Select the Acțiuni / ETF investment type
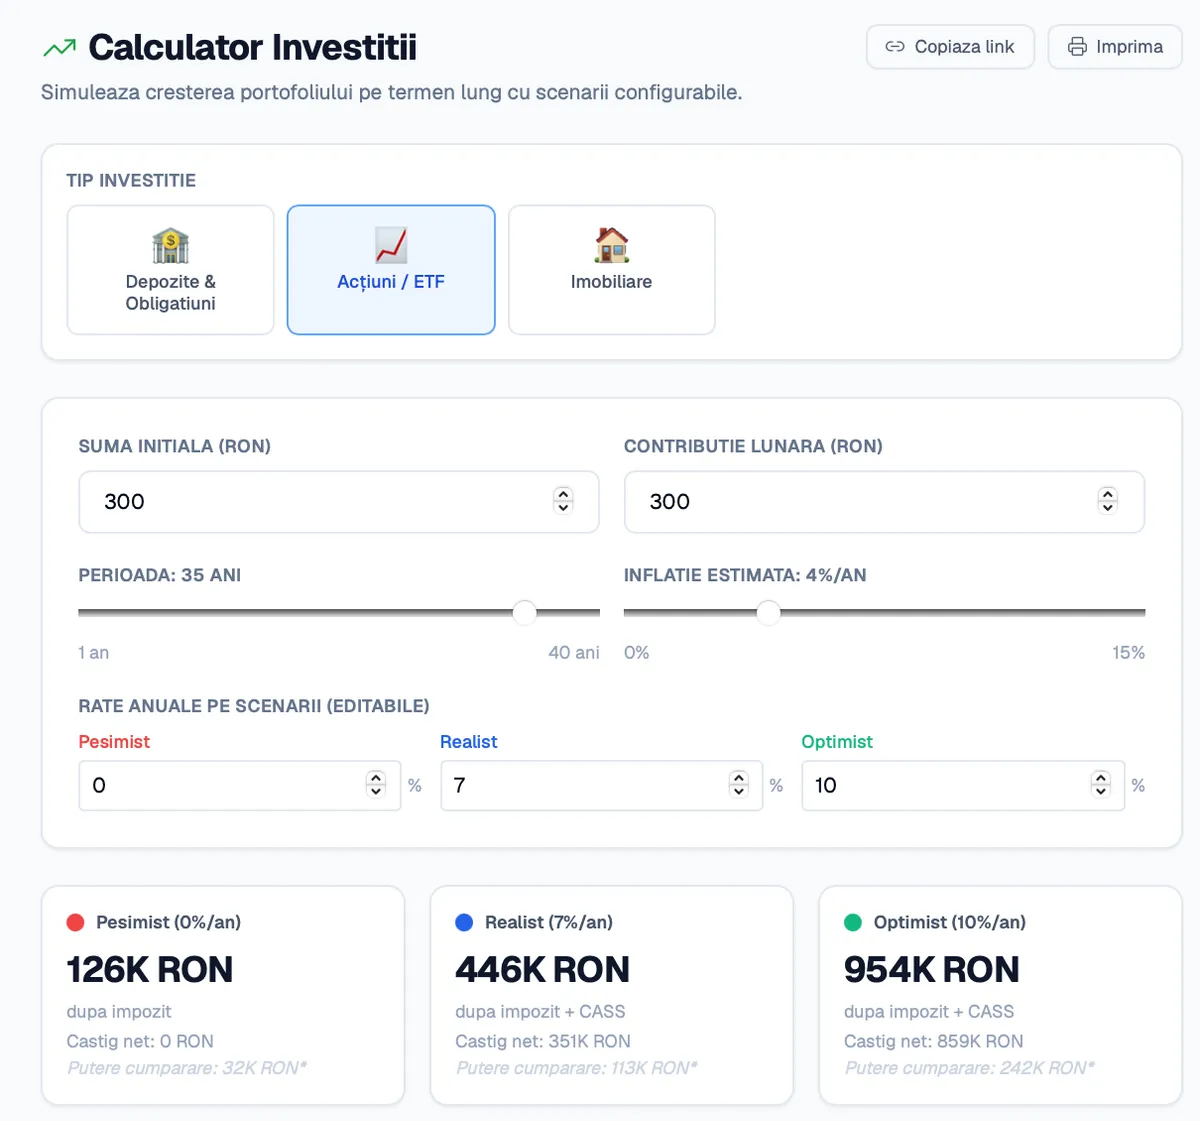This screenshot has height=1121, width=1200. [391, 270]
